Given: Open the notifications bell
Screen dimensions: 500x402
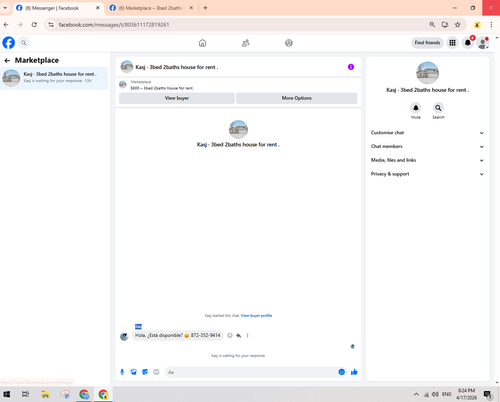Looking at the screenshot, I should (468, 43).
